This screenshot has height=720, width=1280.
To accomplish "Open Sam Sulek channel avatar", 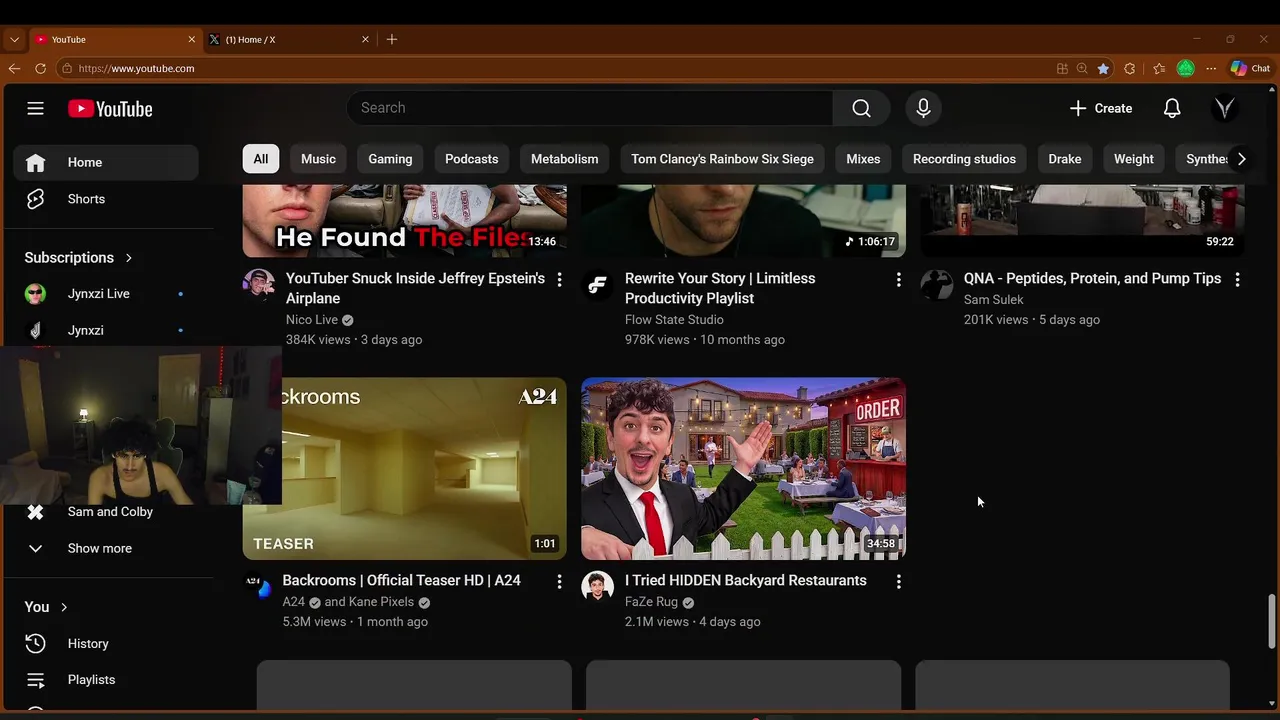I will 936,284.
